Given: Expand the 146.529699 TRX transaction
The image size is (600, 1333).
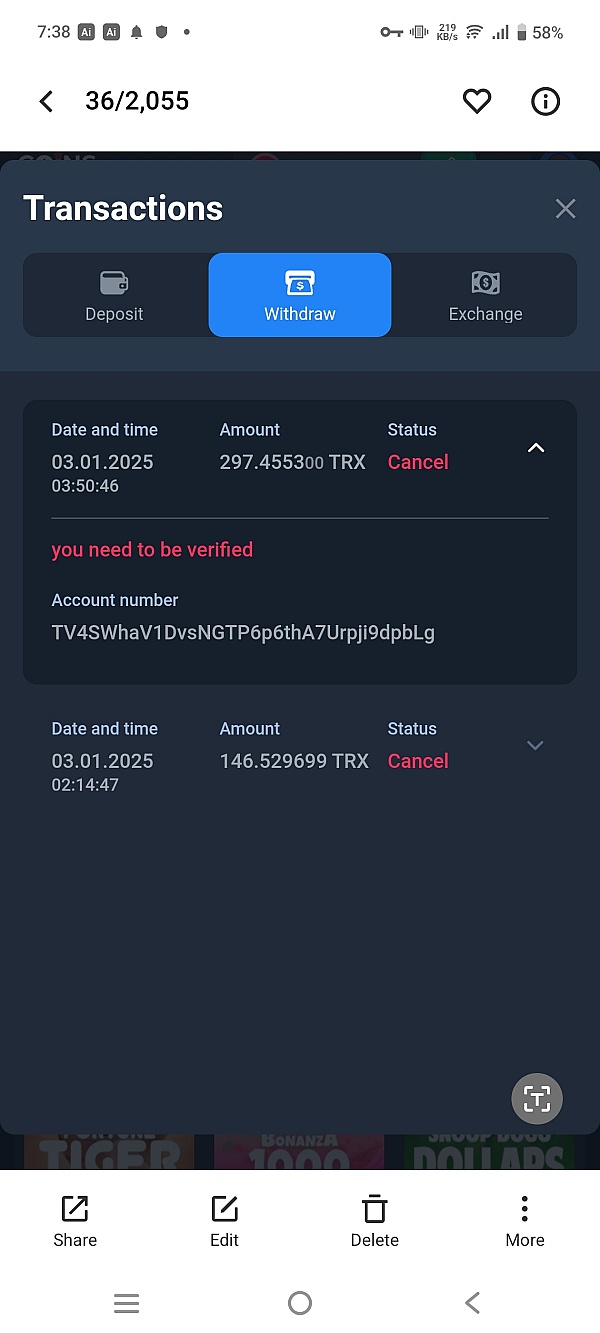Looking at the screenshot, I should click(535, 746).
